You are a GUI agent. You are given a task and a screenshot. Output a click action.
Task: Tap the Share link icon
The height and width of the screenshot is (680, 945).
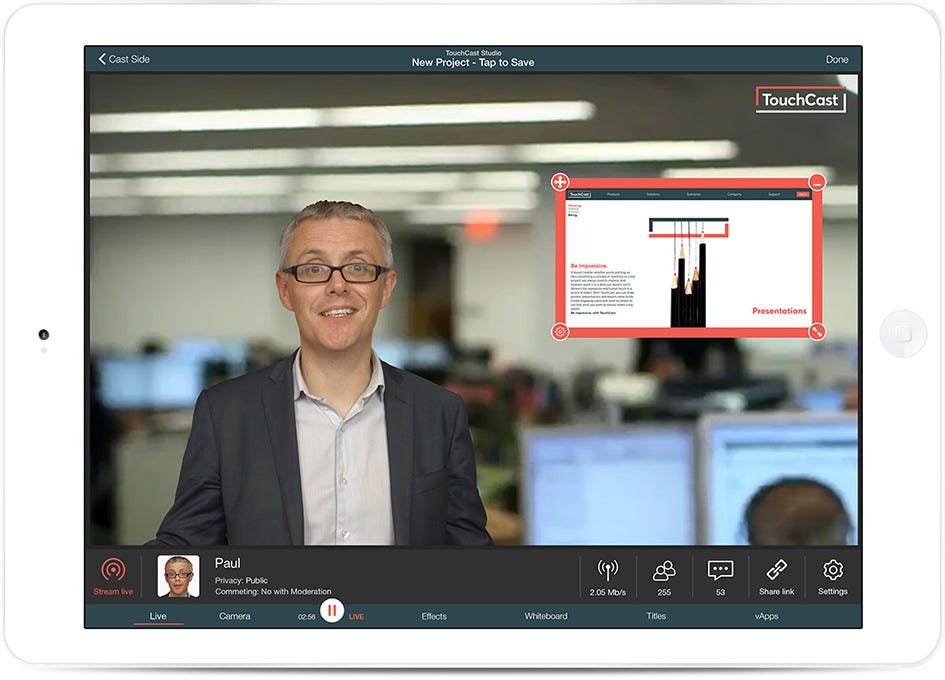coord(776,569)
